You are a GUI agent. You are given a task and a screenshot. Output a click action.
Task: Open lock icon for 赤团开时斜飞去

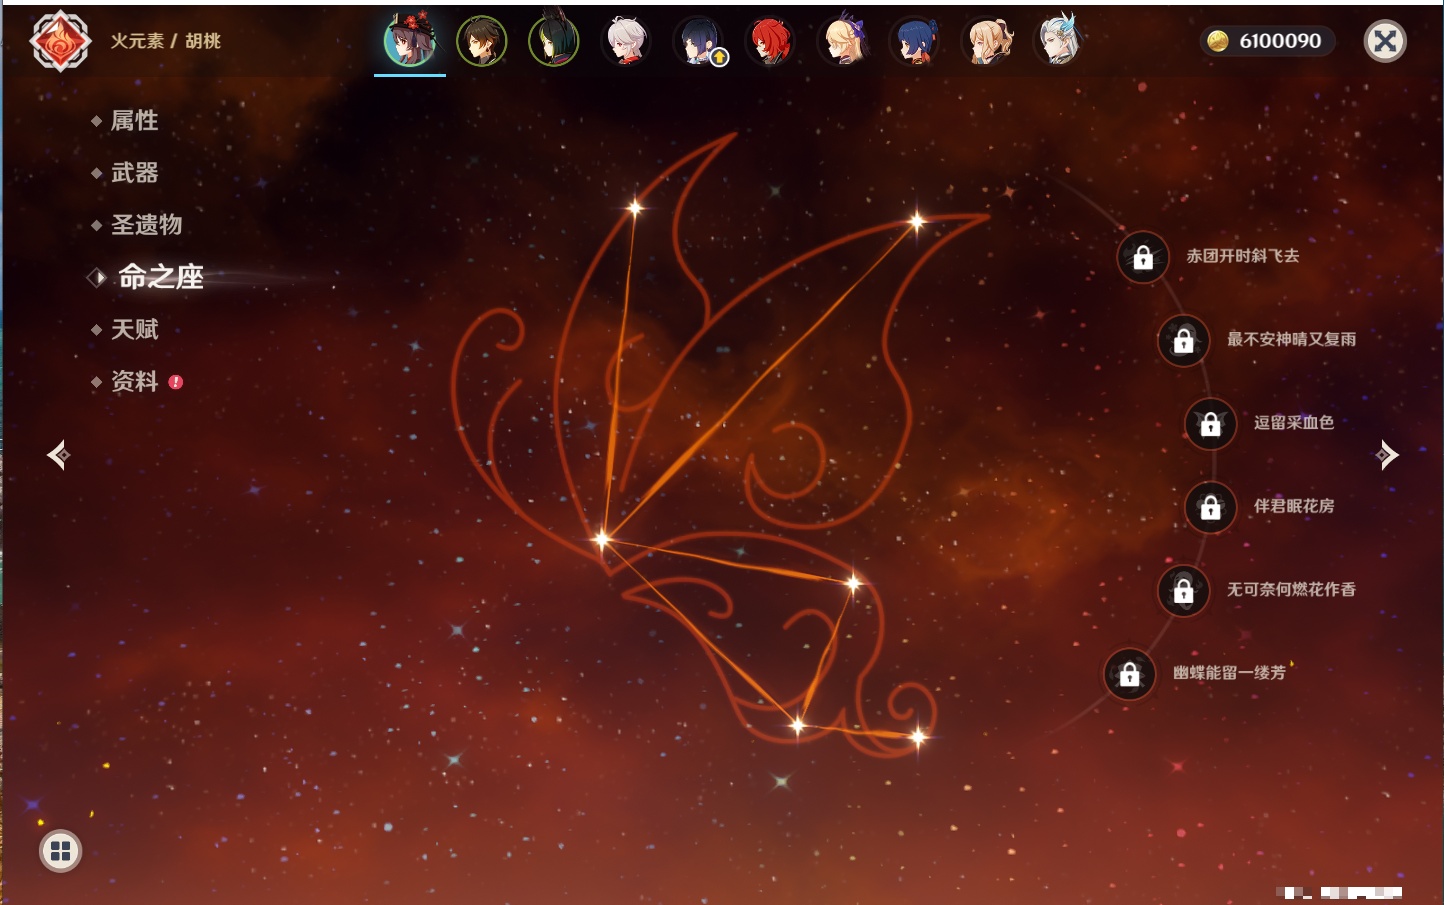[1143, 258]
